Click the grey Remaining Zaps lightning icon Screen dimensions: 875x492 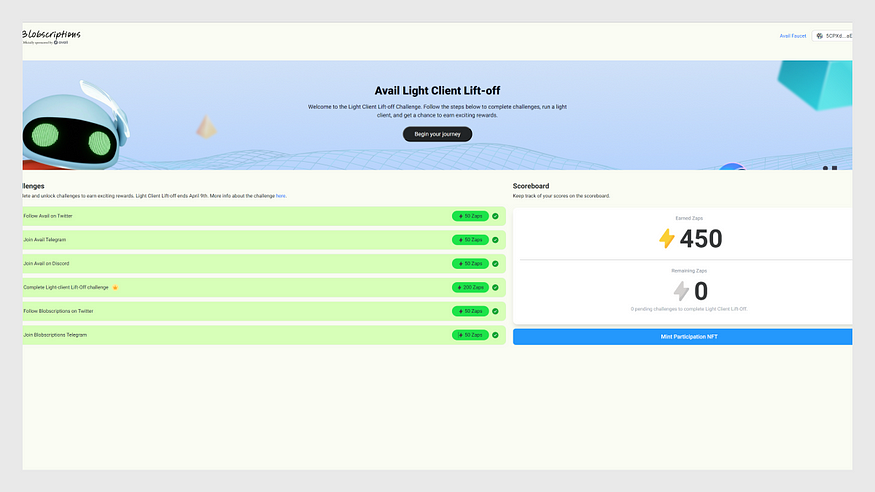(x=681, y=291)
